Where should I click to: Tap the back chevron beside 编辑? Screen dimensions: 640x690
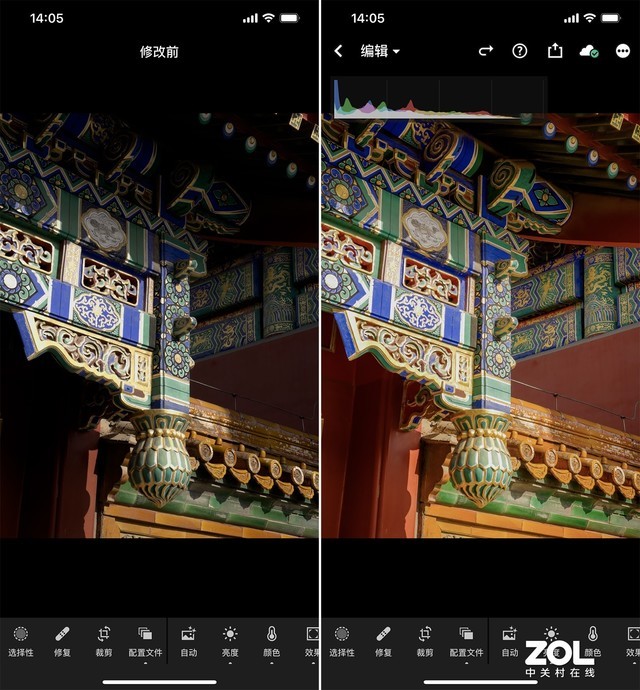(x=338, y=51)
